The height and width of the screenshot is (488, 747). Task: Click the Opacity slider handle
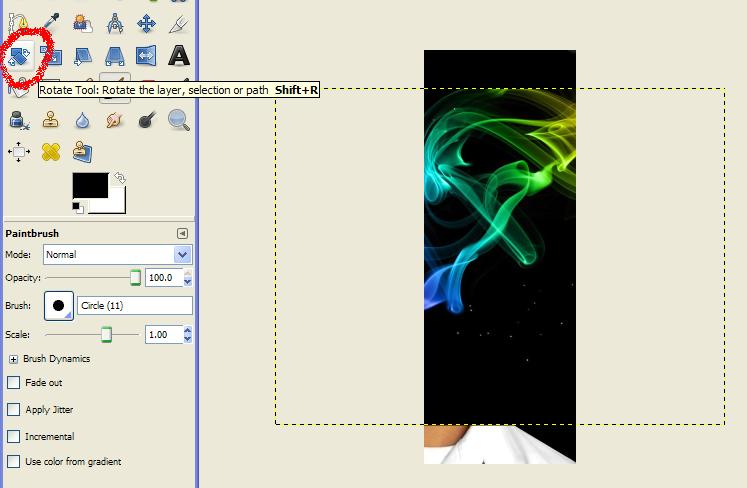tap(136, 277)
